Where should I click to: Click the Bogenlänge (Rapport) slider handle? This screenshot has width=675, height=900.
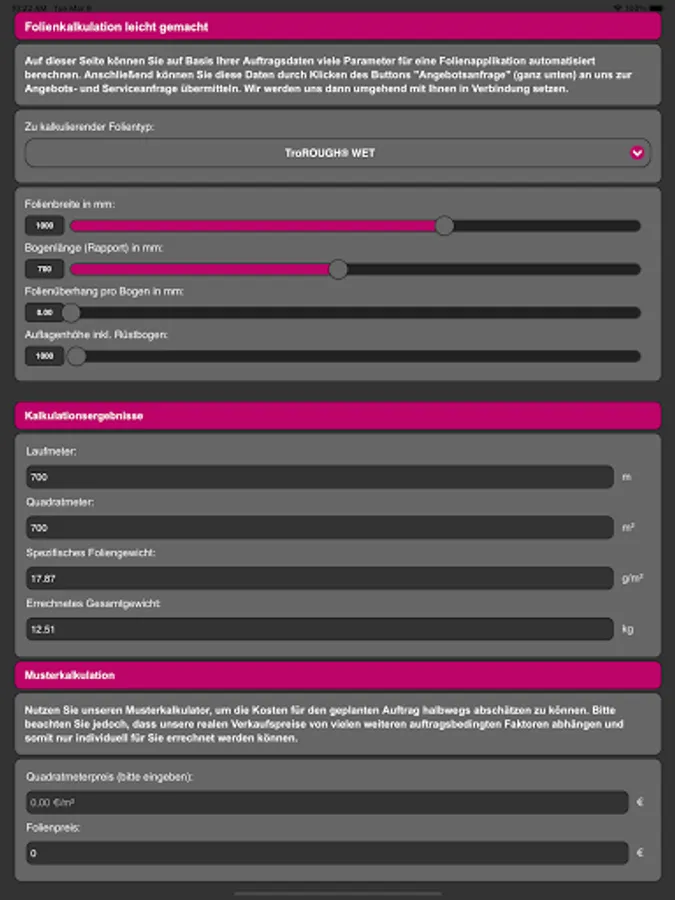338,269
